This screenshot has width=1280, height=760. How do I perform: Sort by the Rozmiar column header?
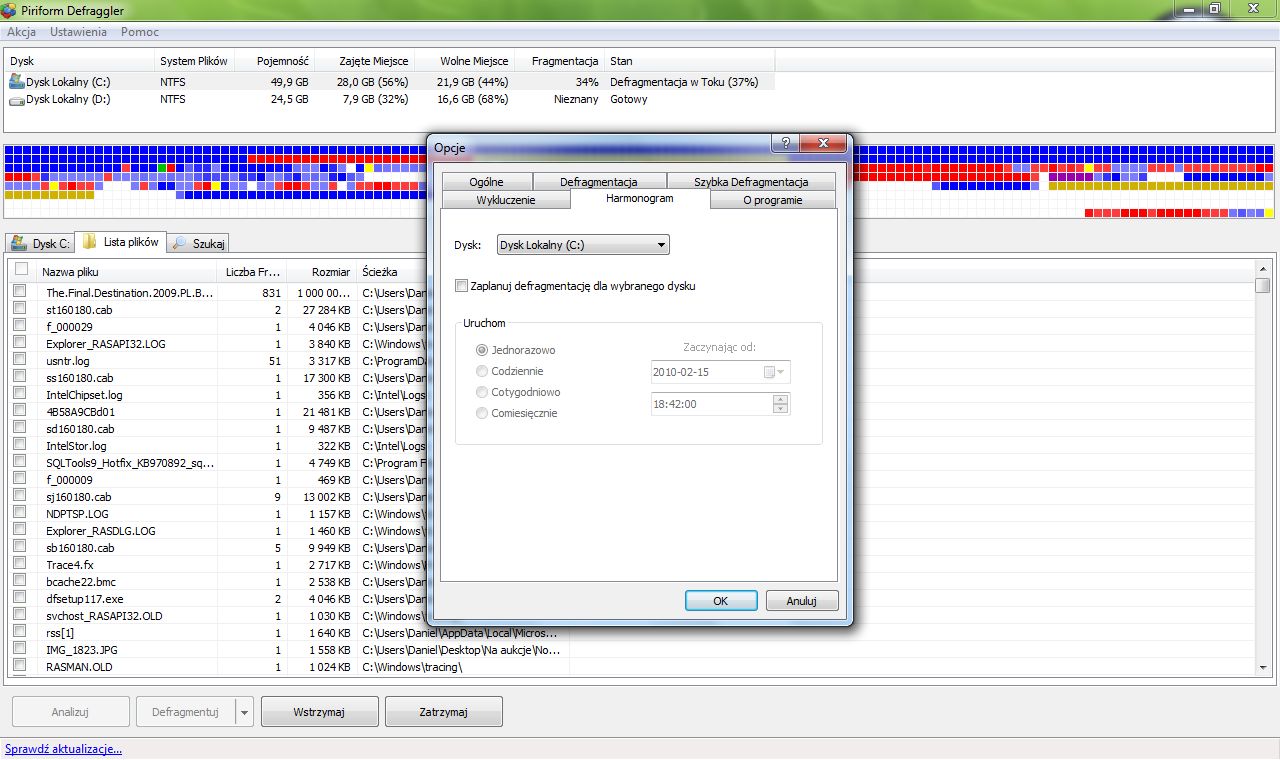click(x=321, y=272)
